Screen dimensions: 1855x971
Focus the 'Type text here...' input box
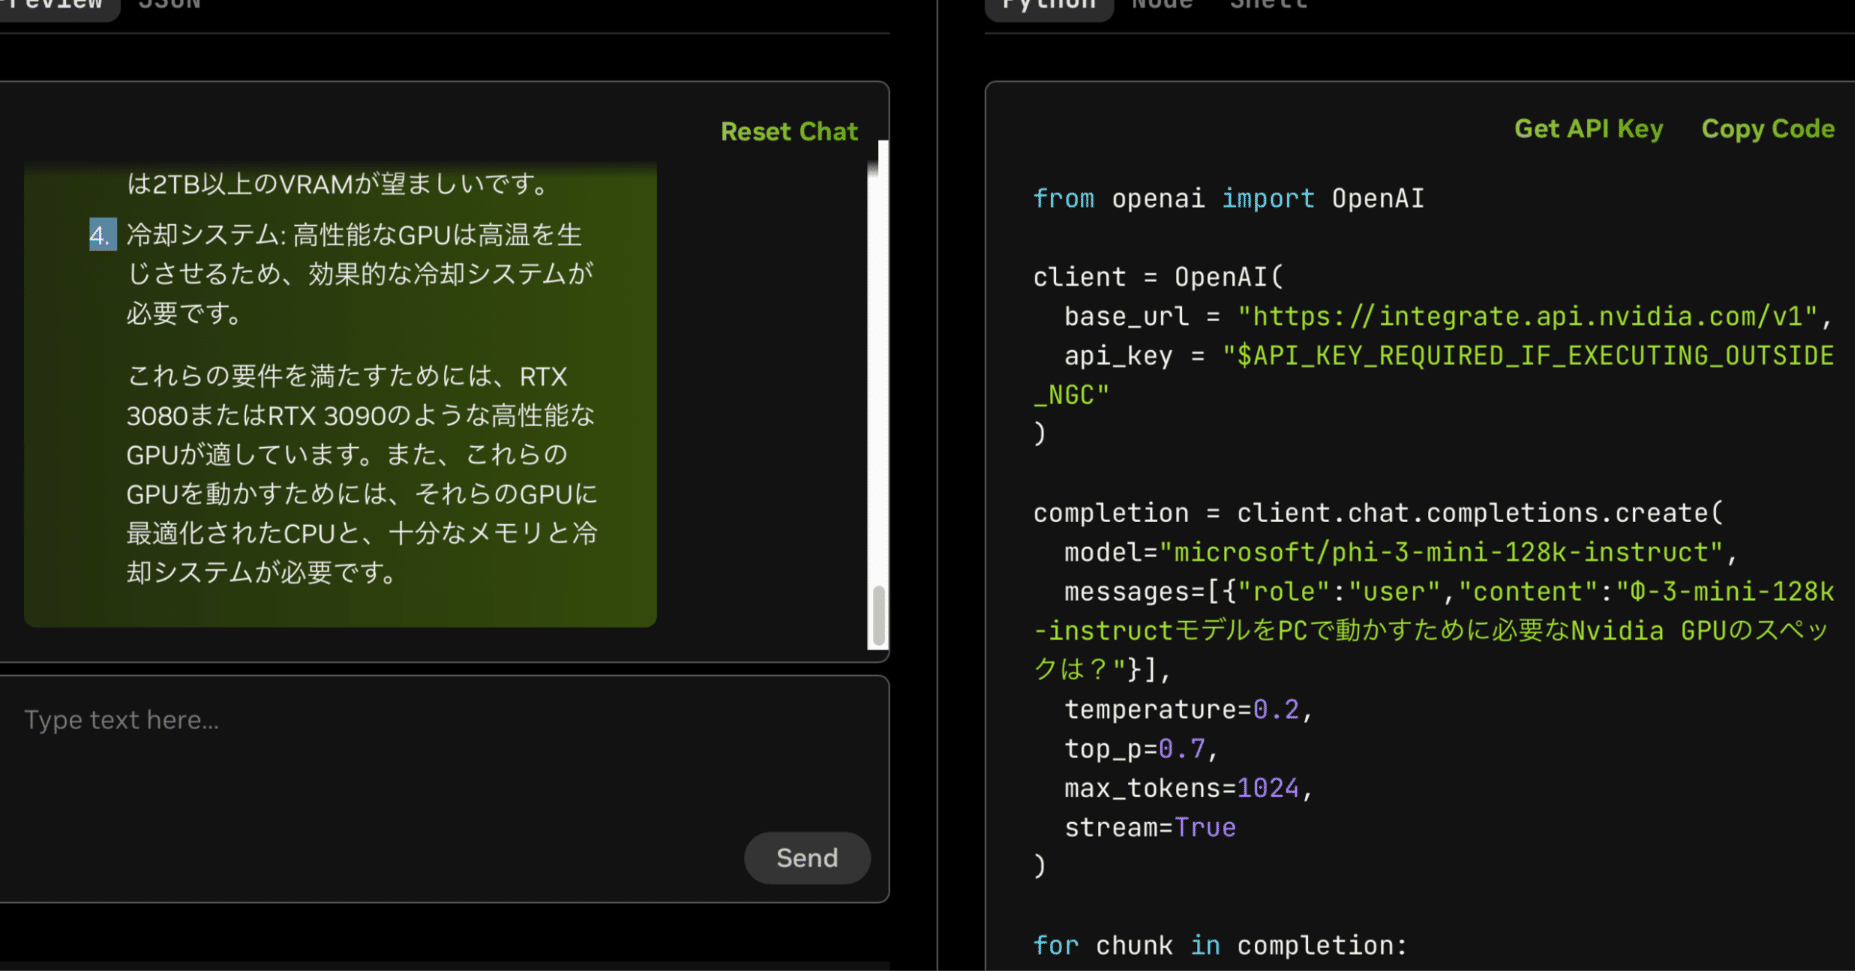click(444, 789)
